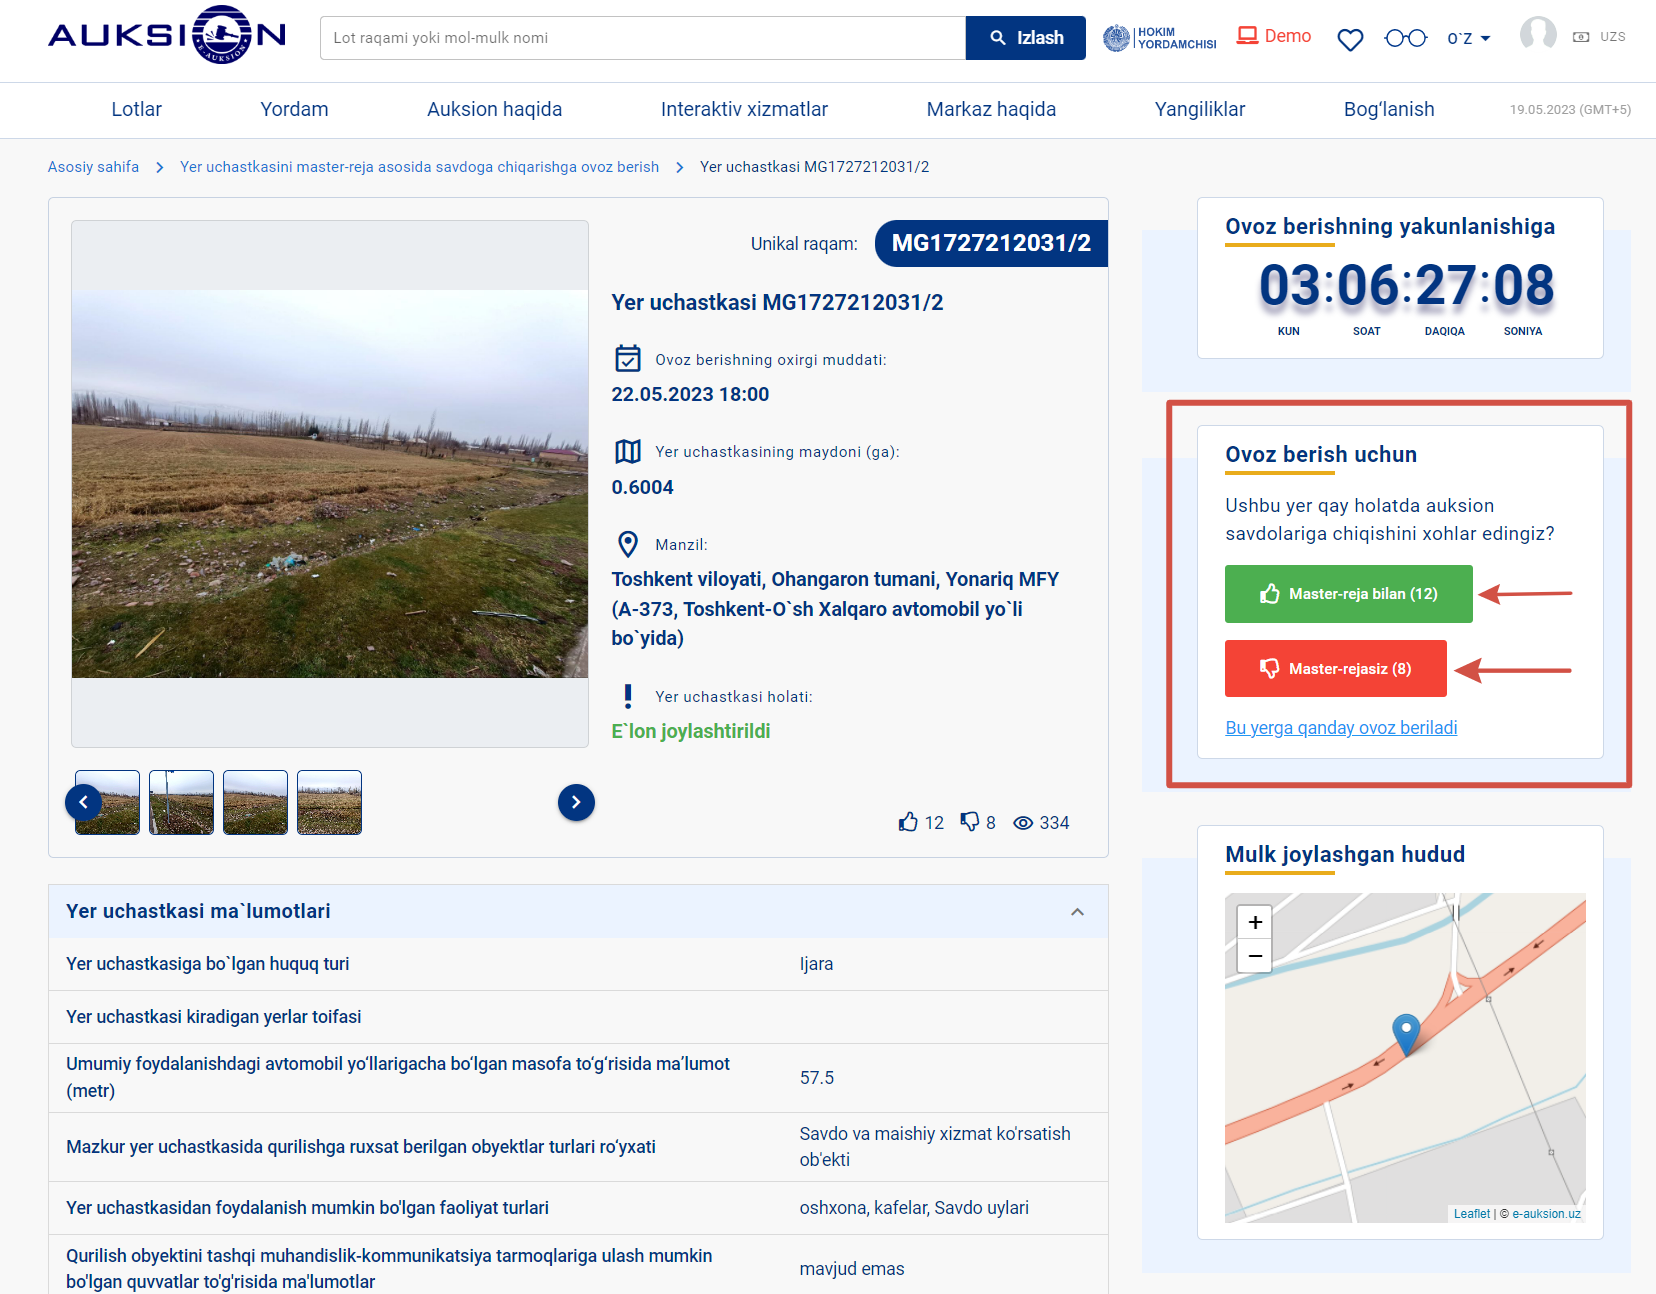Open the favorites heart icon

pos(1350,39)
